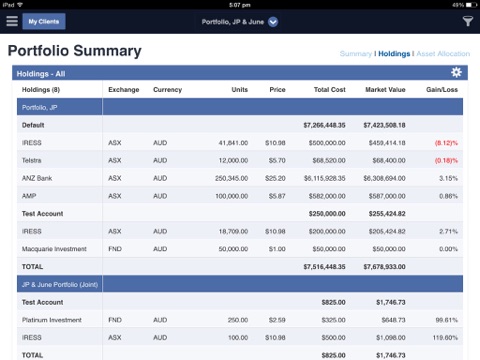Select the AMP holding row
This screenshot has height=360, width=480.
[x=240, y=196]
